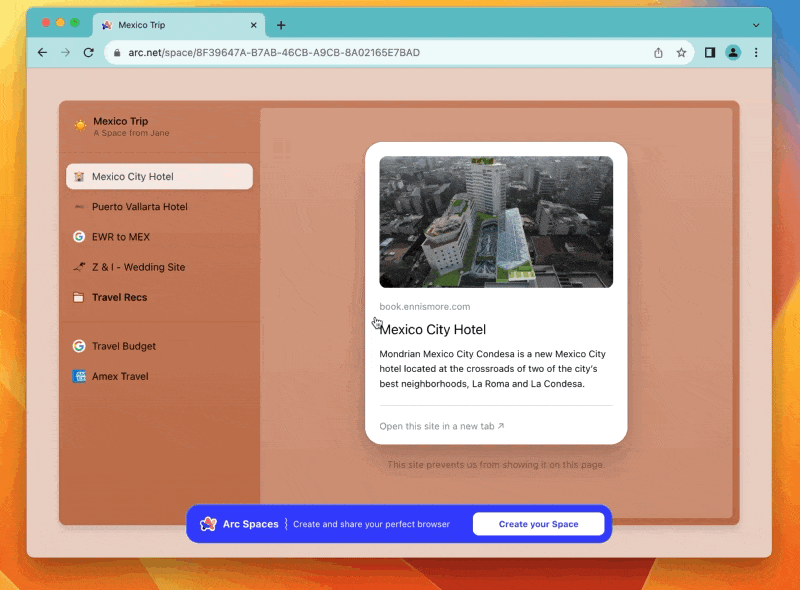
Task: Click the lock icon in the address bar
Action: (117, 53)
